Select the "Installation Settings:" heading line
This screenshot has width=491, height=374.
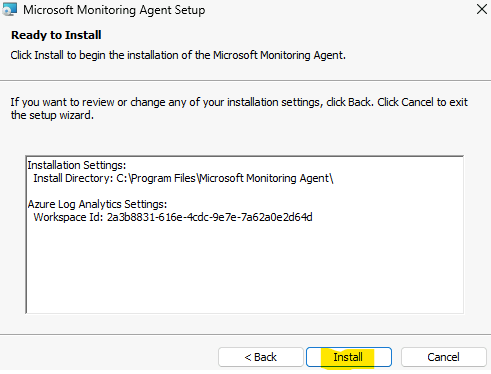tap(77, 165)
